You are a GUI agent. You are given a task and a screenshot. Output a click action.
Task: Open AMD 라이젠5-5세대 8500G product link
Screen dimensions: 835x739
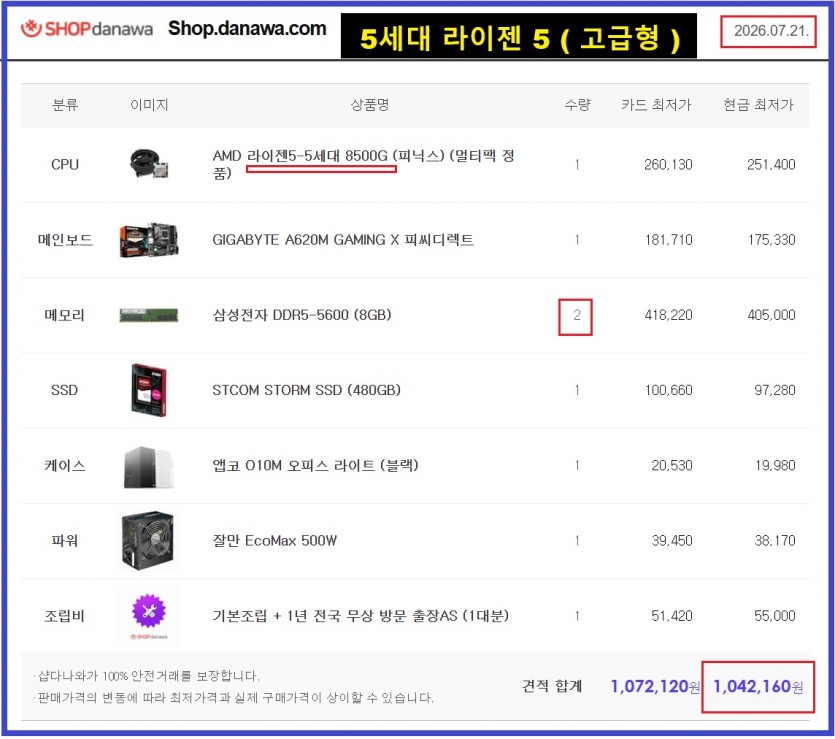(364, 164)
